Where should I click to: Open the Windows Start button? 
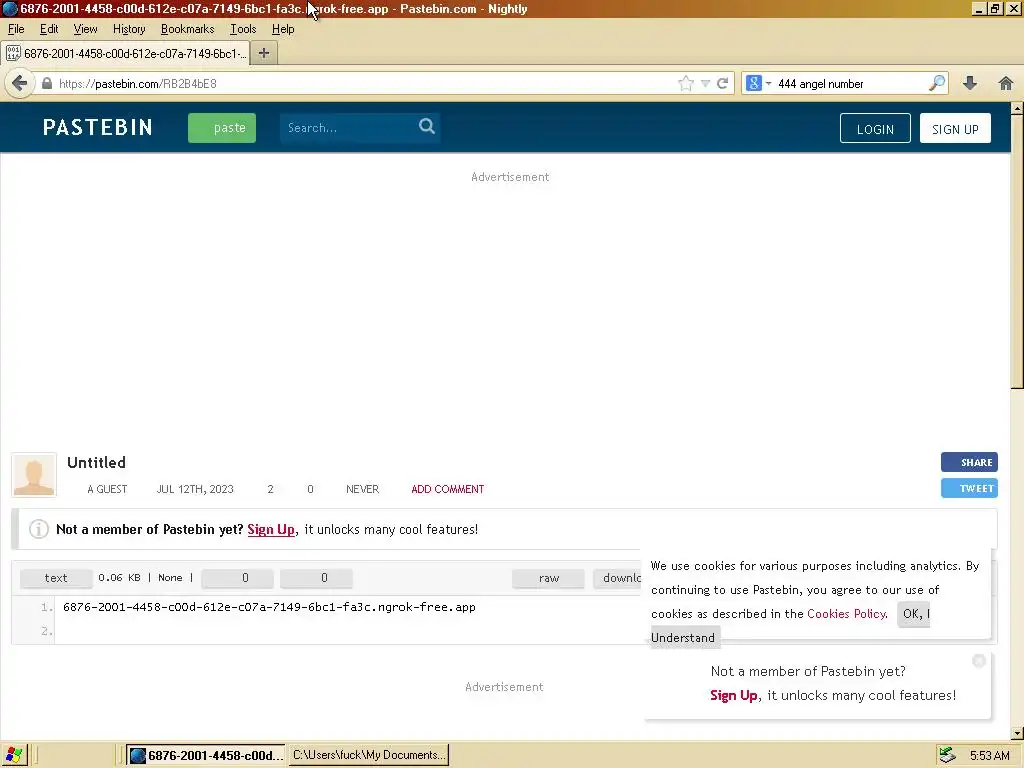click(13, 755)
